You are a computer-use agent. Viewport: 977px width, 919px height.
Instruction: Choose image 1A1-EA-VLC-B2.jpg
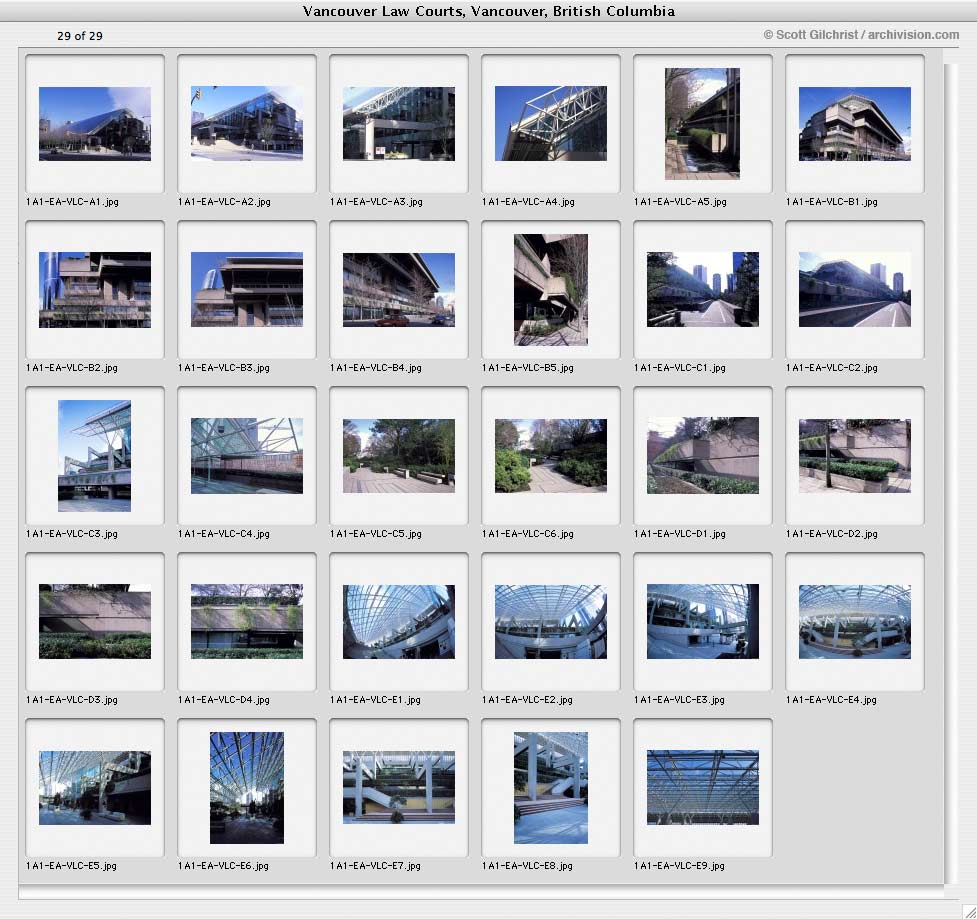pos(95,290)
